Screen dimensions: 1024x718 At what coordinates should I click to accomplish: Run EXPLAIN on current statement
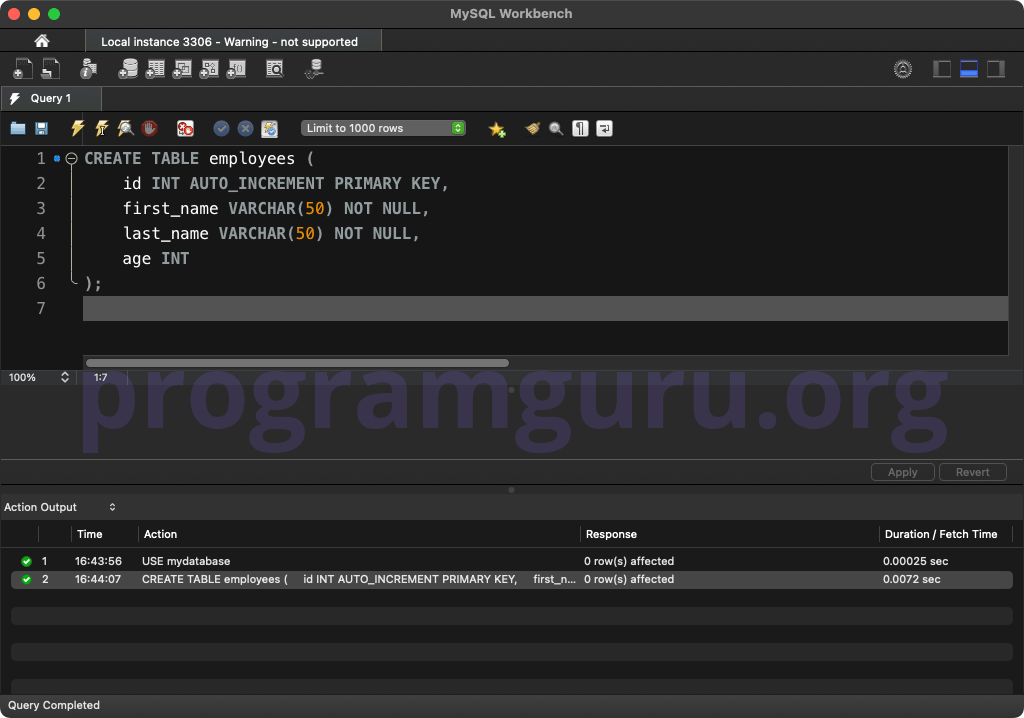125,128
